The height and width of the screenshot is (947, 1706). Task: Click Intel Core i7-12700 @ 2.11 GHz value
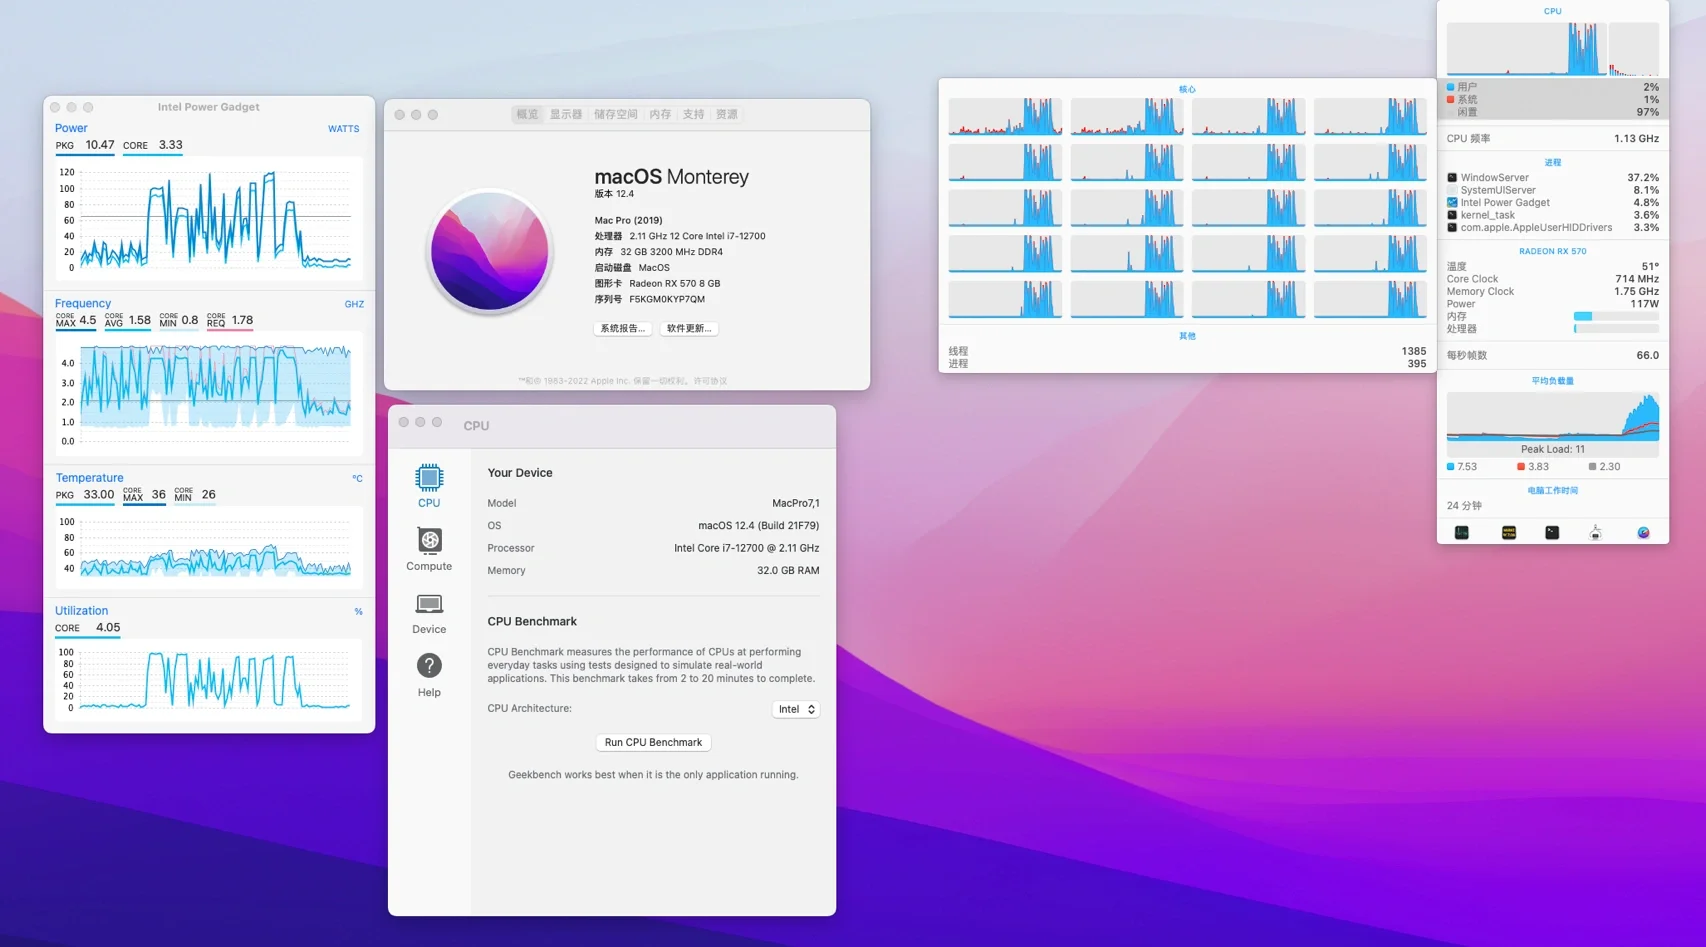[x=746, y=549]
